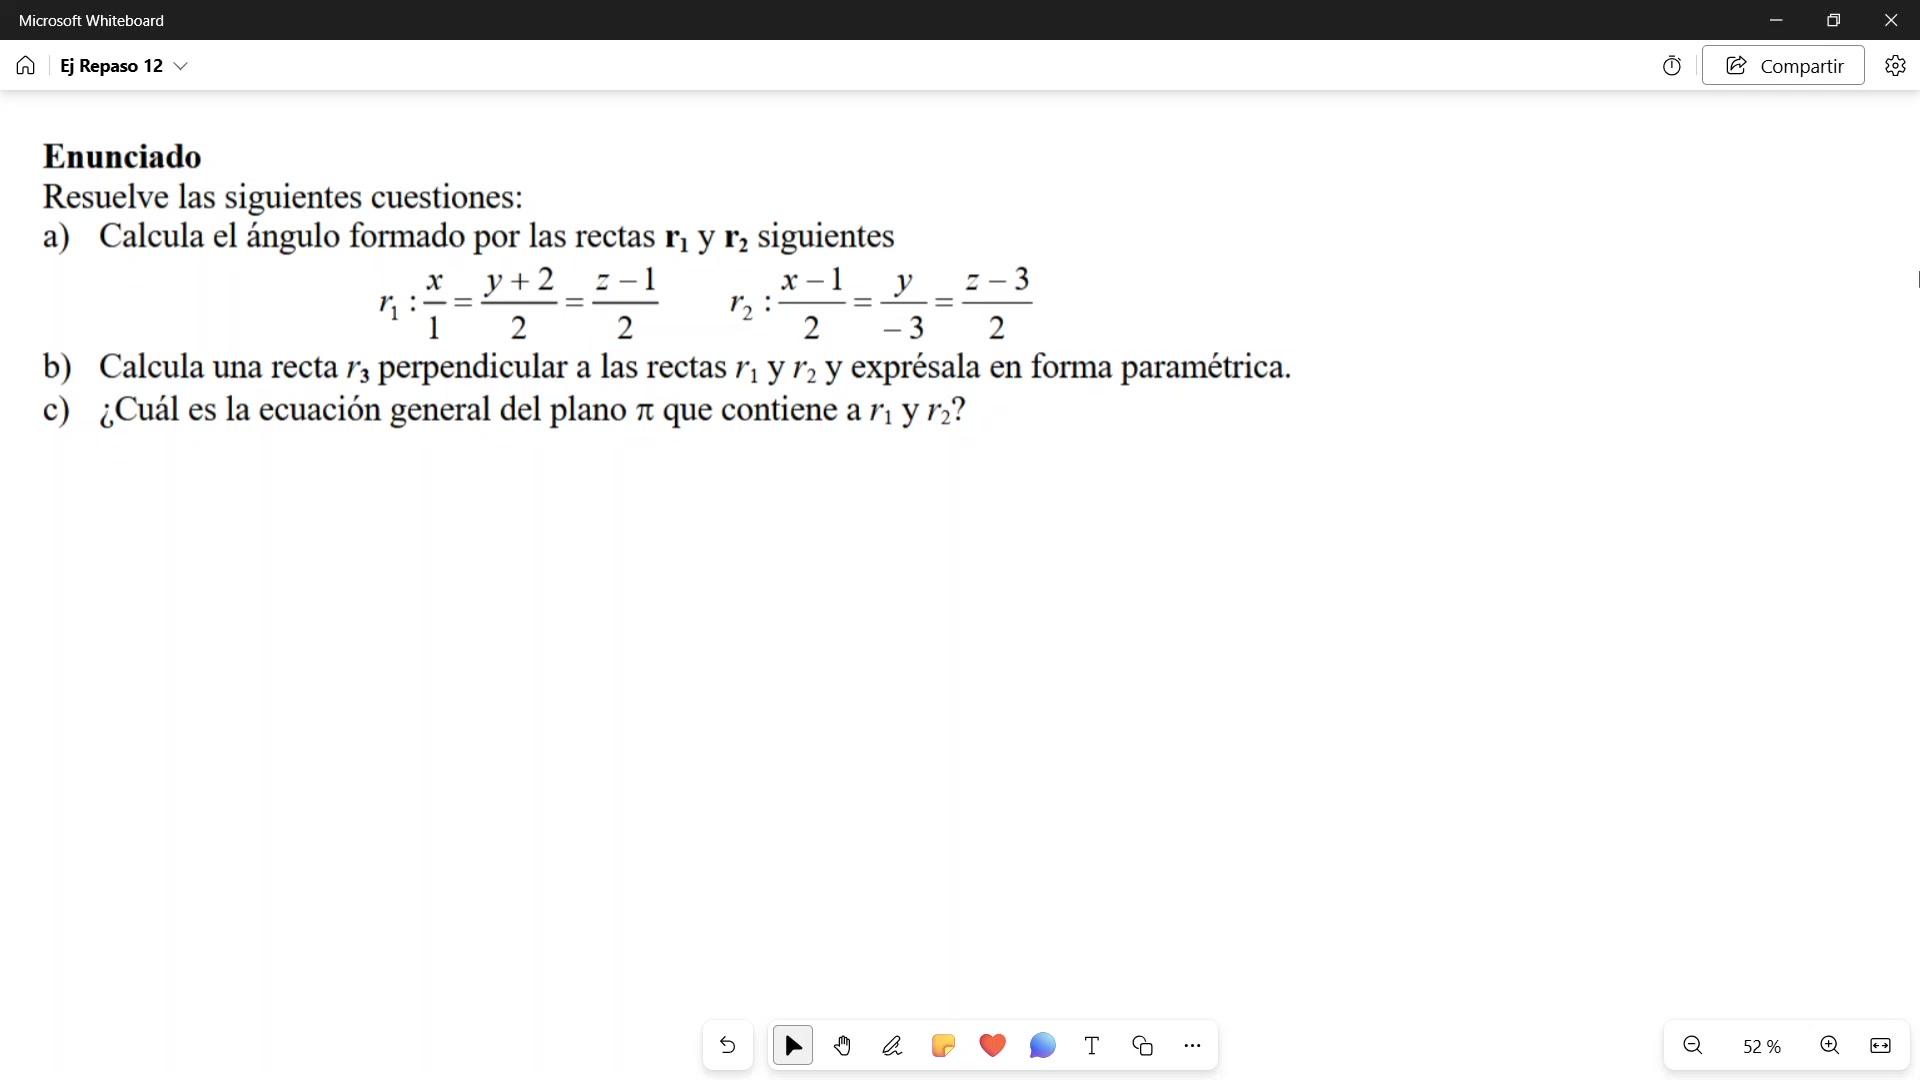Click the Compartir button

(x=1783, y=66)
